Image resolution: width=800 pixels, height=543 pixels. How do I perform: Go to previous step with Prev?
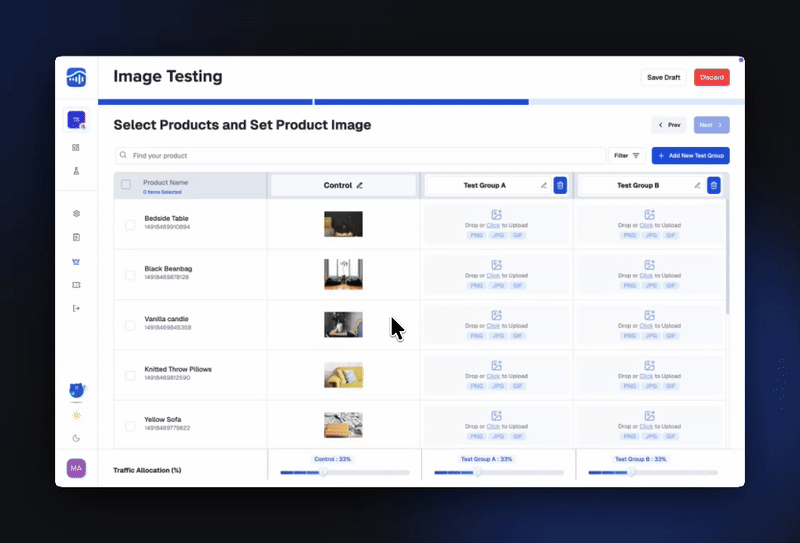pyautogui.click(x=670, y=125)
